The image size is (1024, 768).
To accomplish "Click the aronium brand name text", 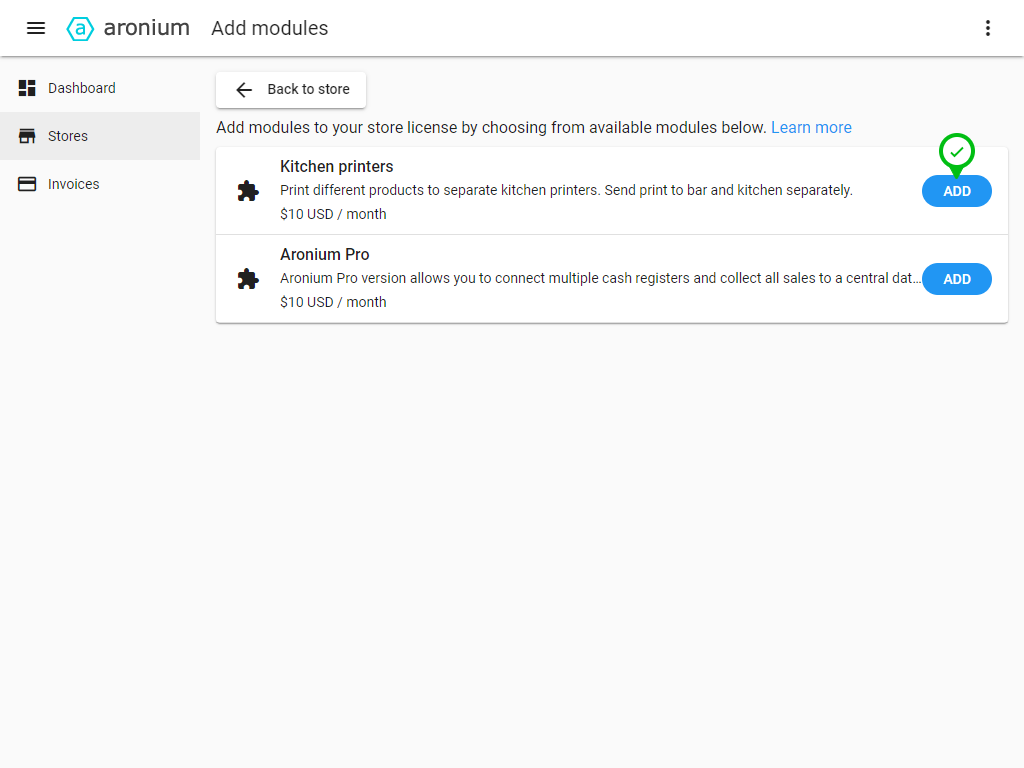I will point(147,28).
